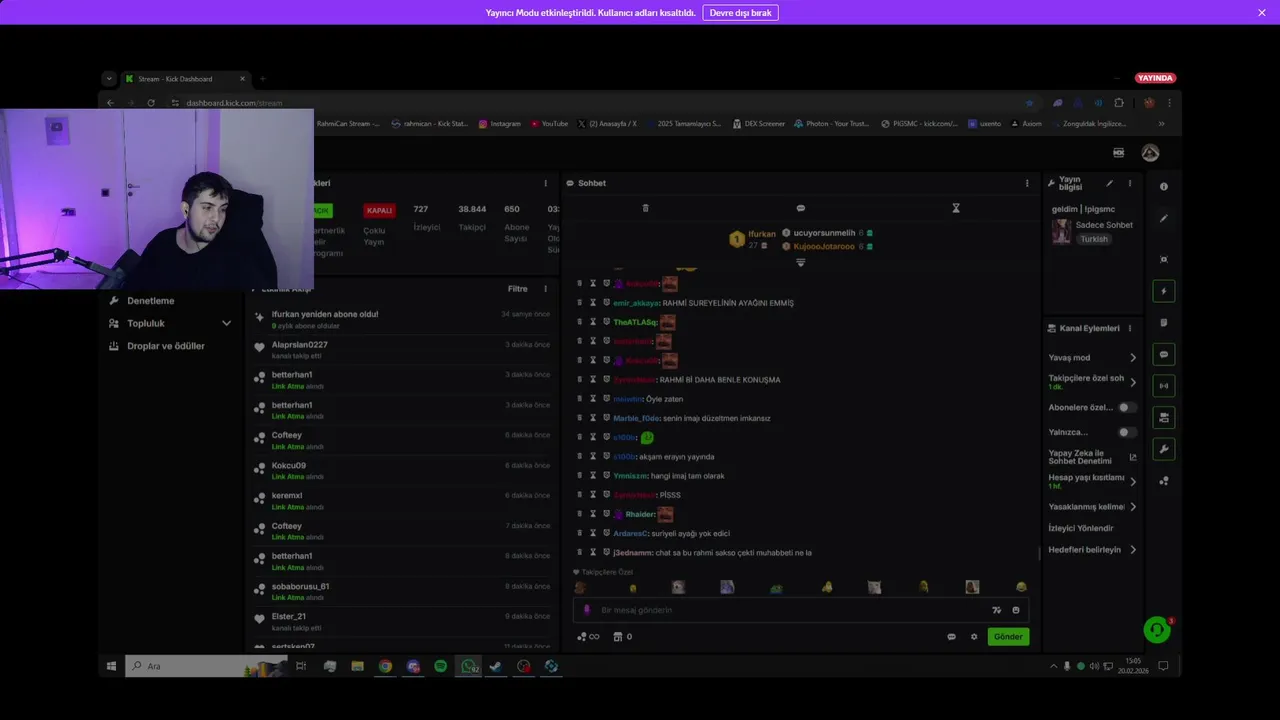Open the Kanal Eylemleri three-dot menu

(x=1130, y=328)
